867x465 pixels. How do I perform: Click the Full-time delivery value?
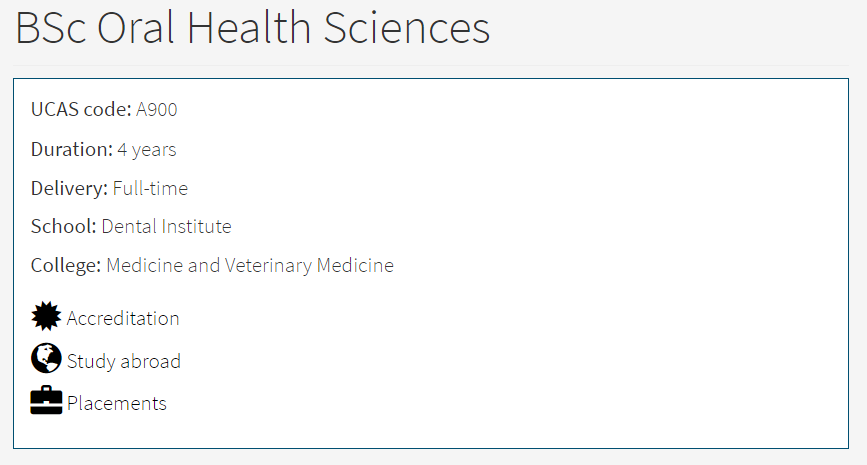[150, 189]
